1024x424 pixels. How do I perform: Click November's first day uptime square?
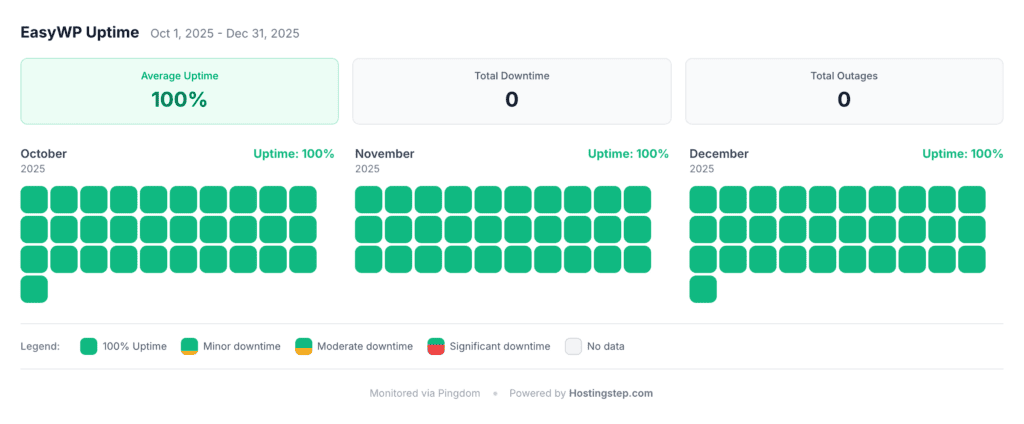click(368, 199)
